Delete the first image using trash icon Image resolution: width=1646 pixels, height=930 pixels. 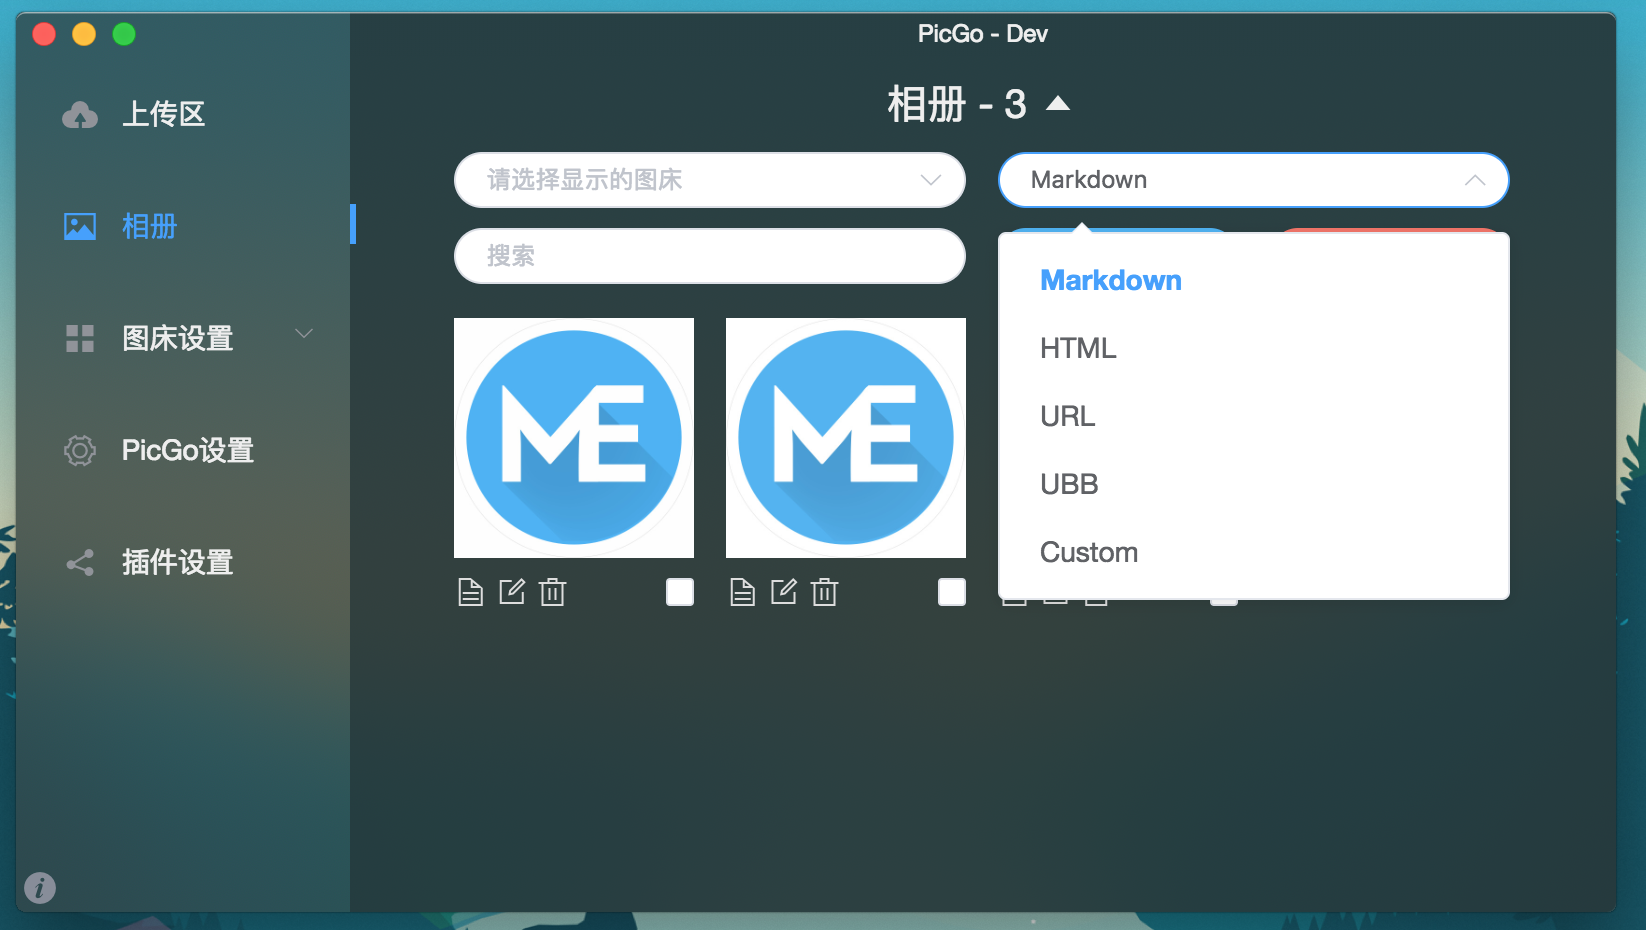[552, 593]
